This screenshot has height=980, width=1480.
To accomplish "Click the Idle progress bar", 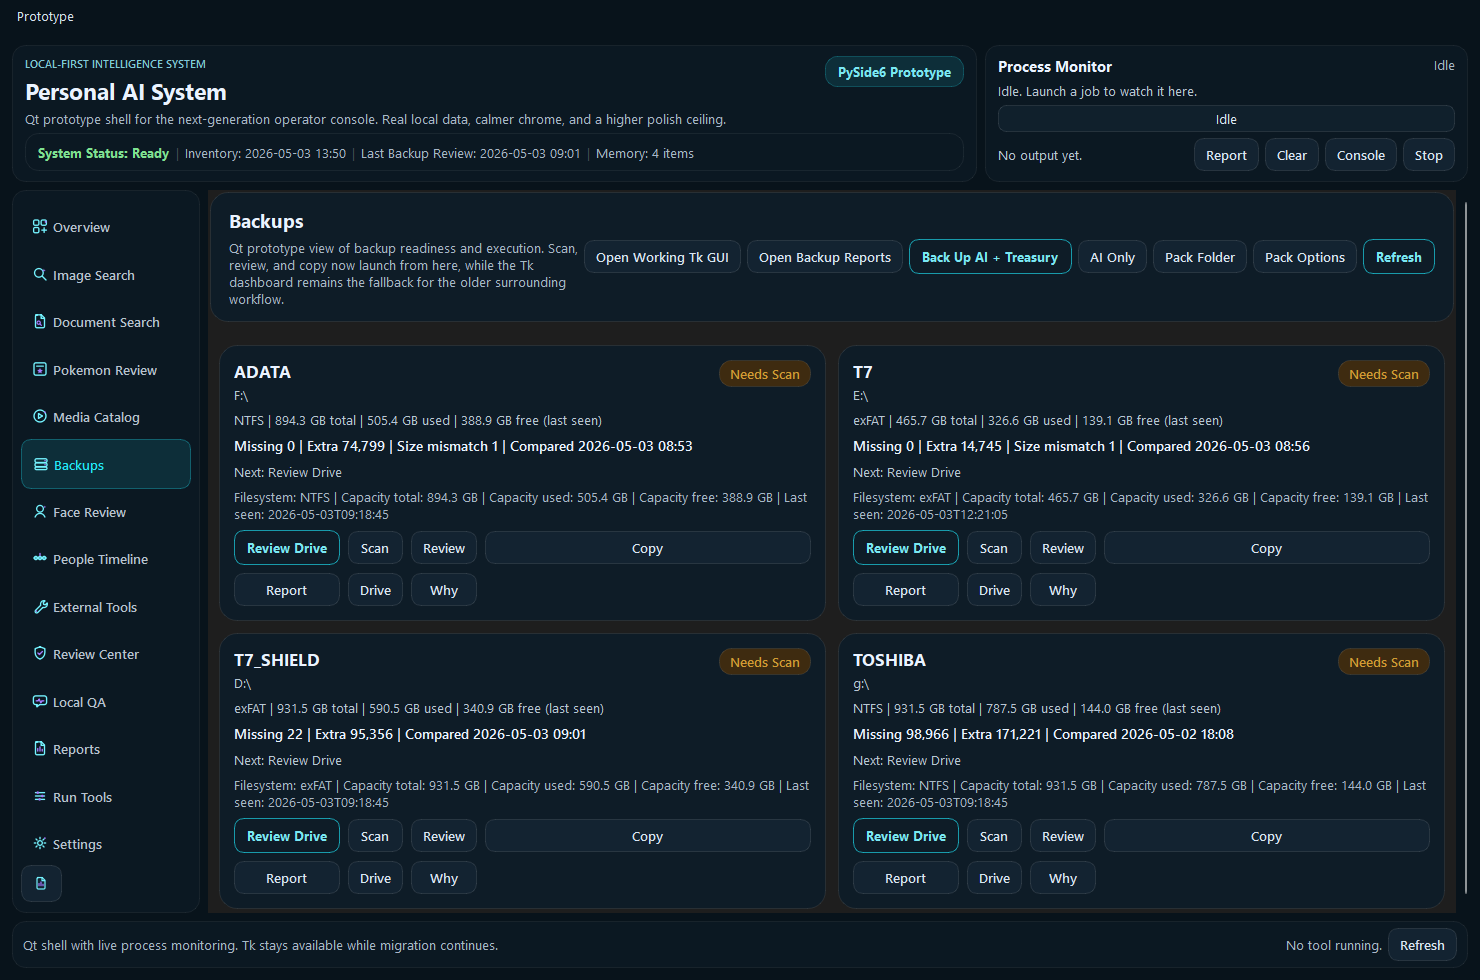I will [1226, 119].
